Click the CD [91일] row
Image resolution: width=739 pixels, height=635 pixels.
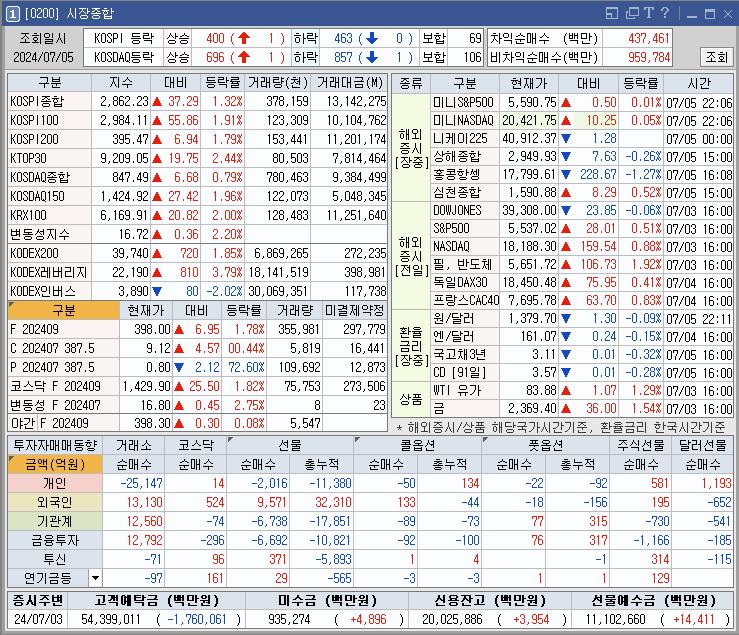click(582, 372)
